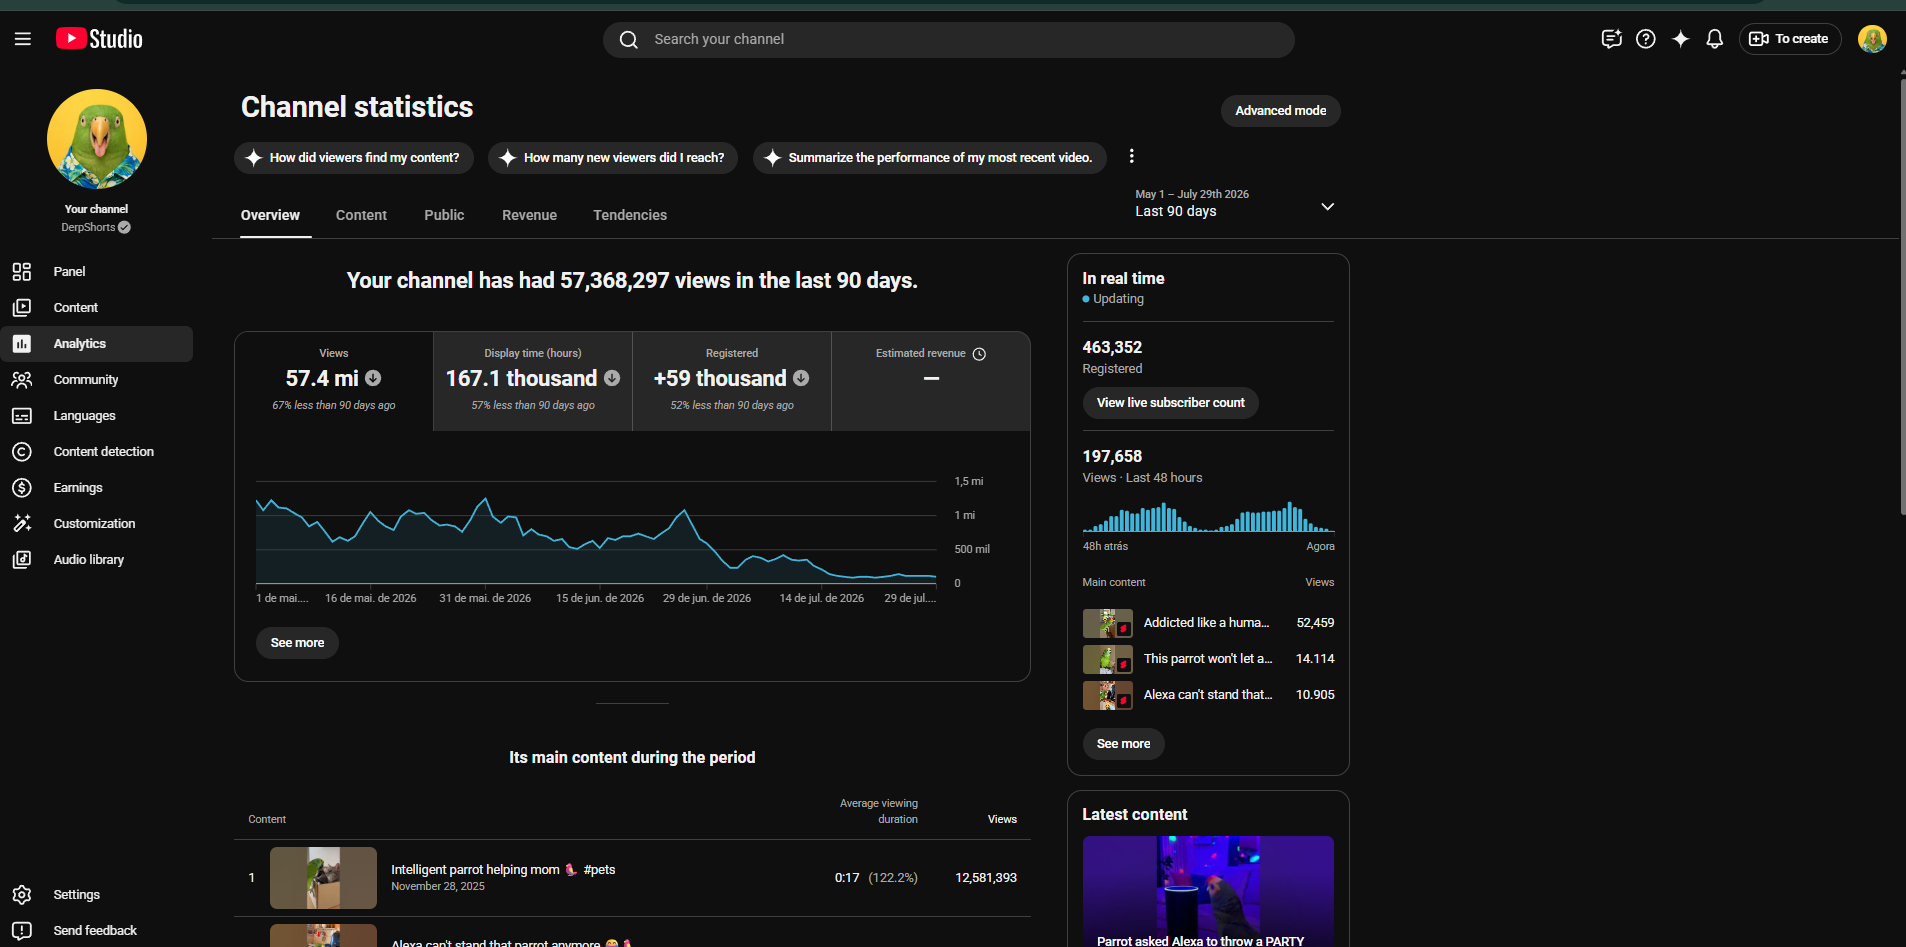Click the page vertical scrollbar

pyautogui.click(x=1903, y=296)
